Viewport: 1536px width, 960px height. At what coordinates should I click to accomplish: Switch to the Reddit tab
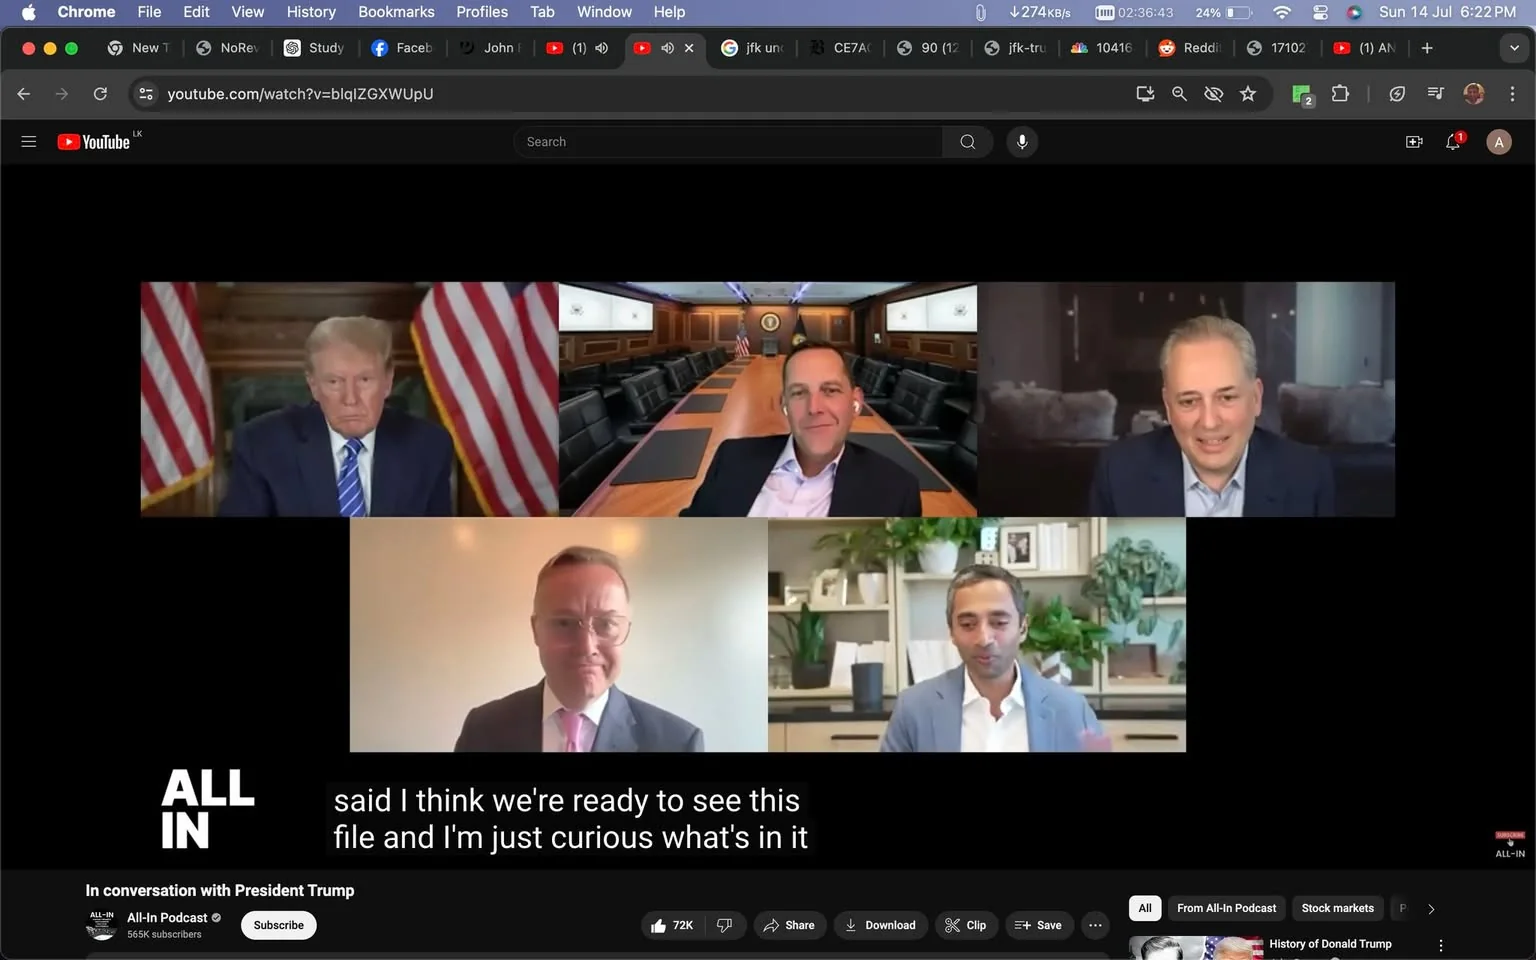coord(1189,48)
